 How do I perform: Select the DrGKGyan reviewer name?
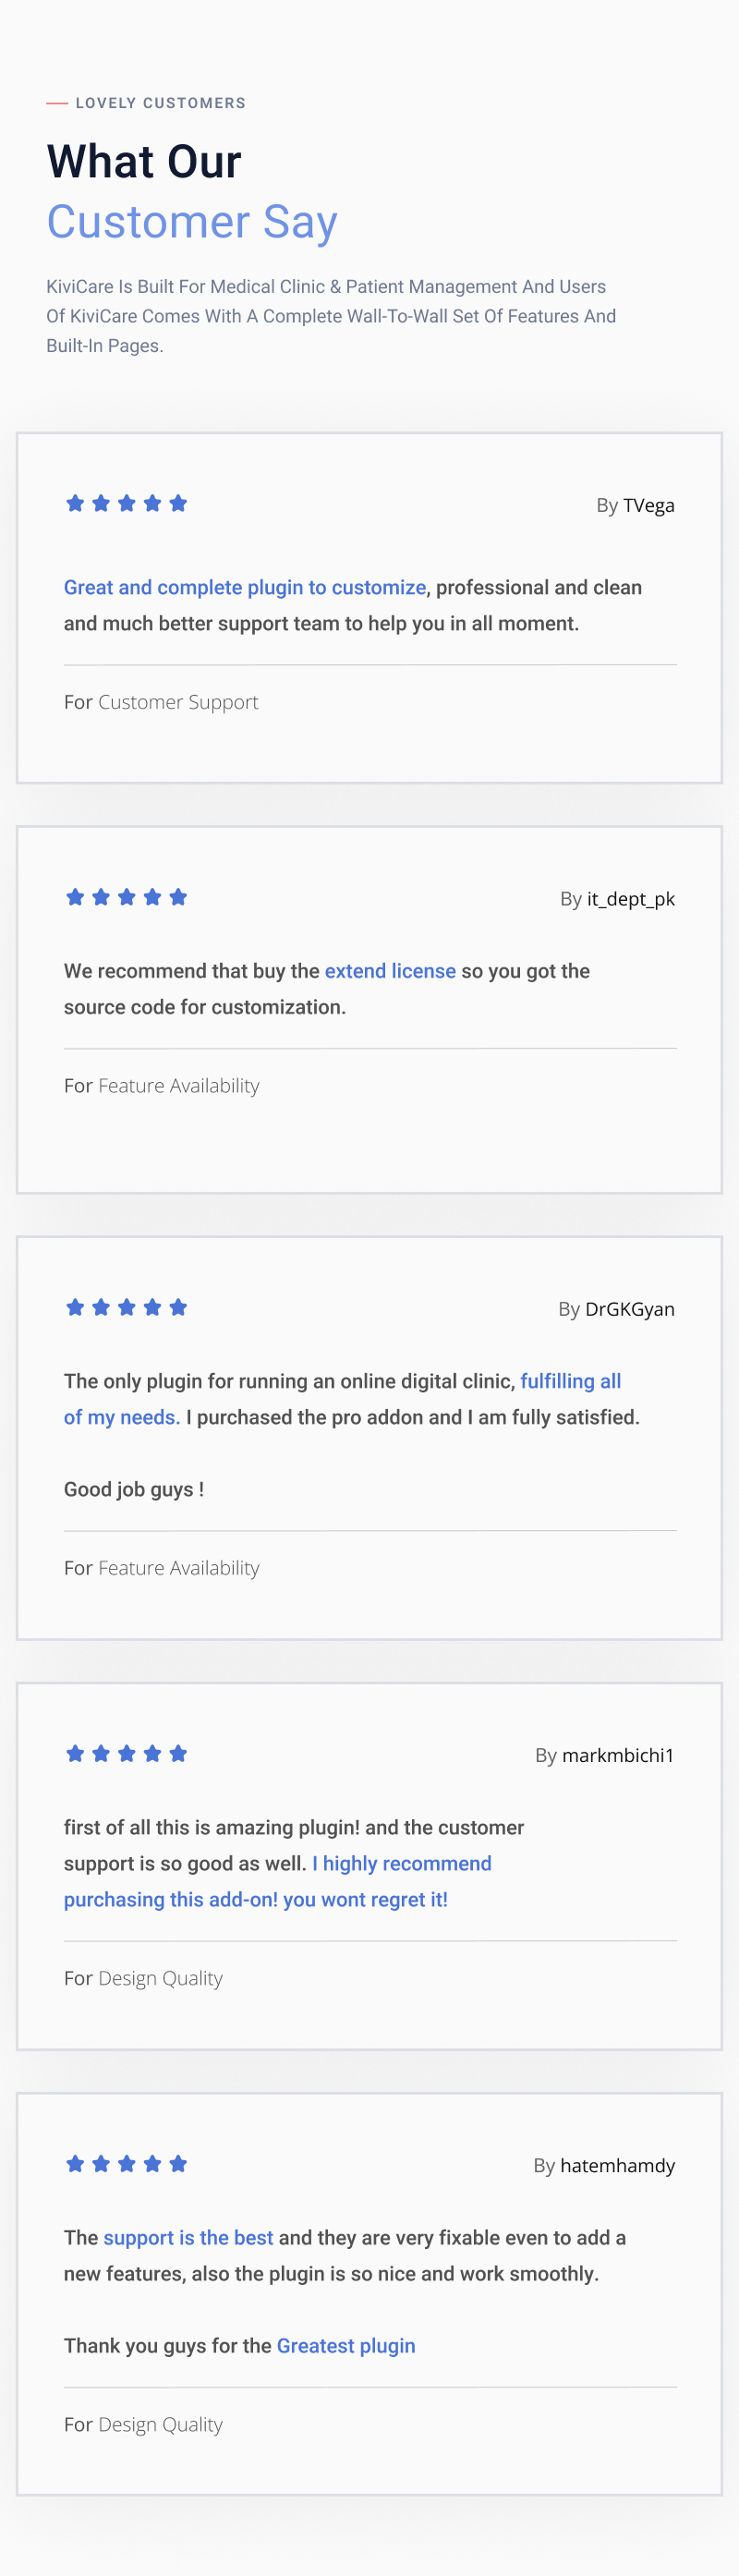[x=629, y=1309]
